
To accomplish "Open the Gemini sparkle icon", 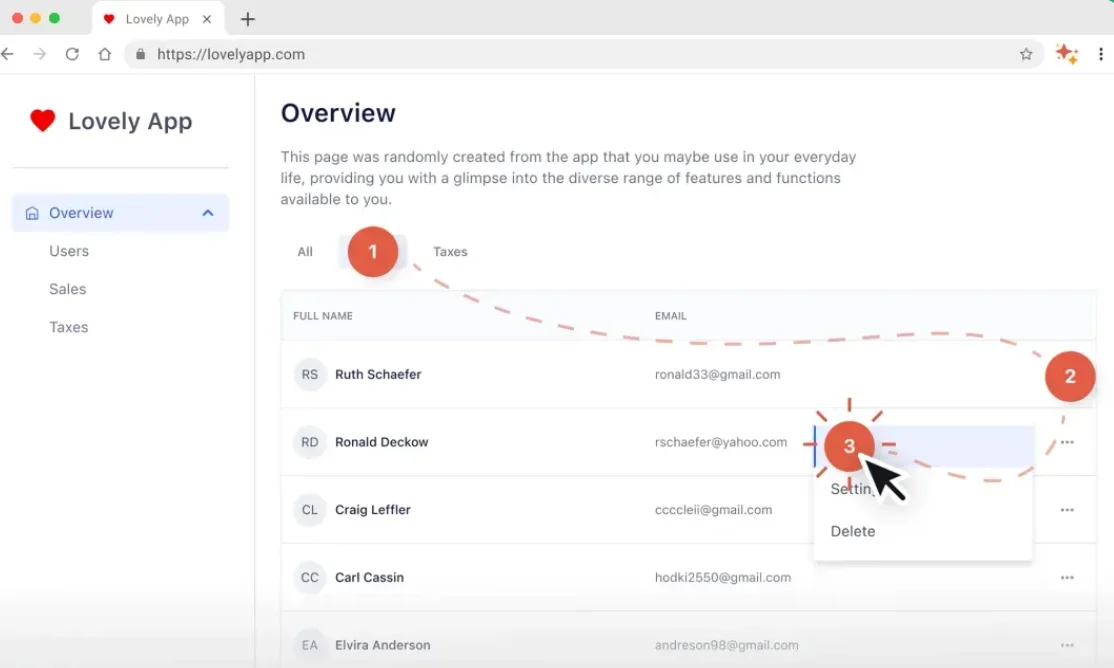I will (x=1066, y=53).
